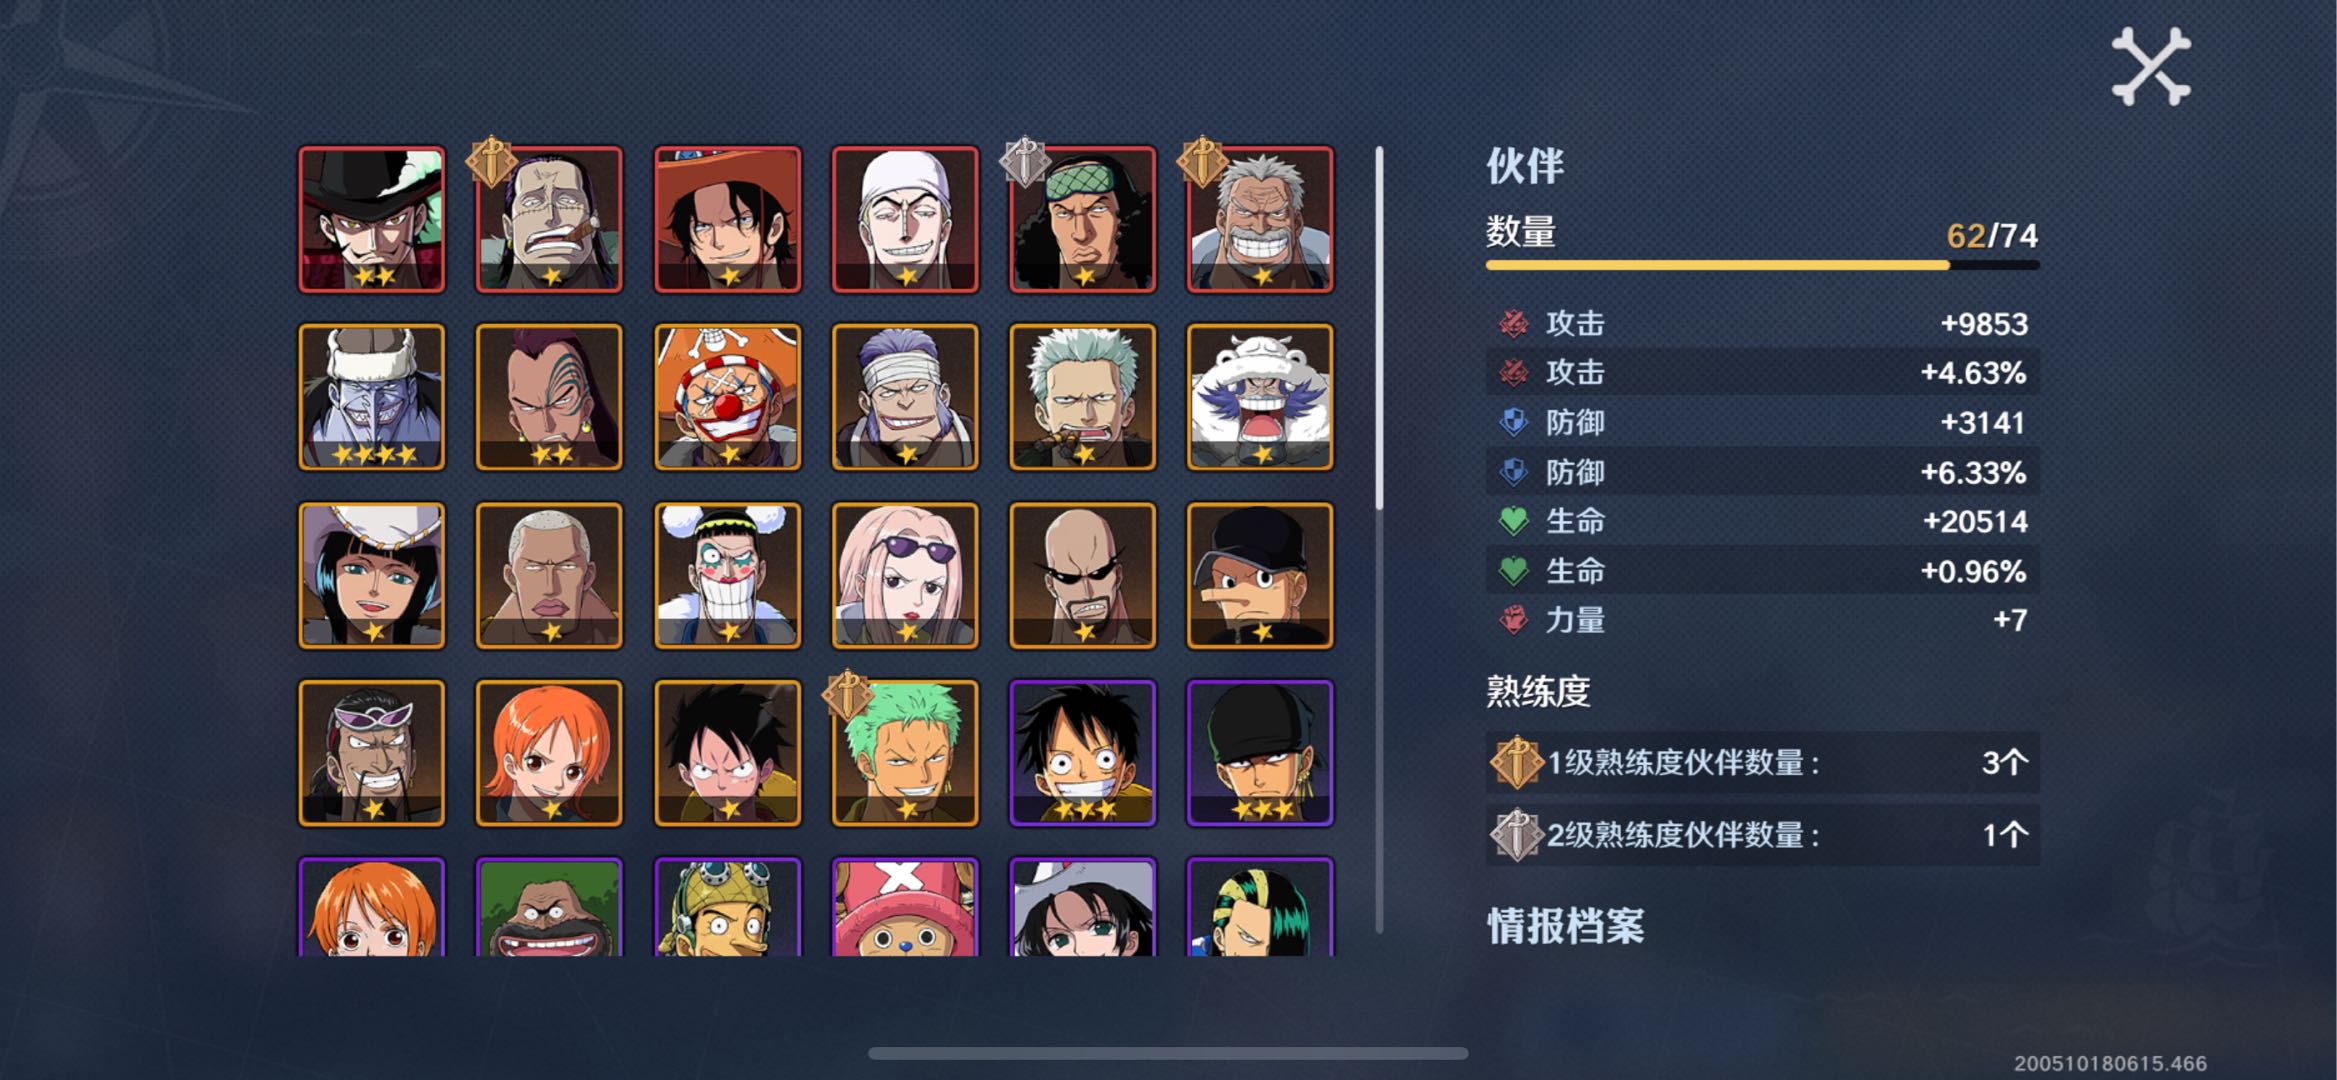Select the Mihawk portrait with the black hat

[x=371, y=219]
